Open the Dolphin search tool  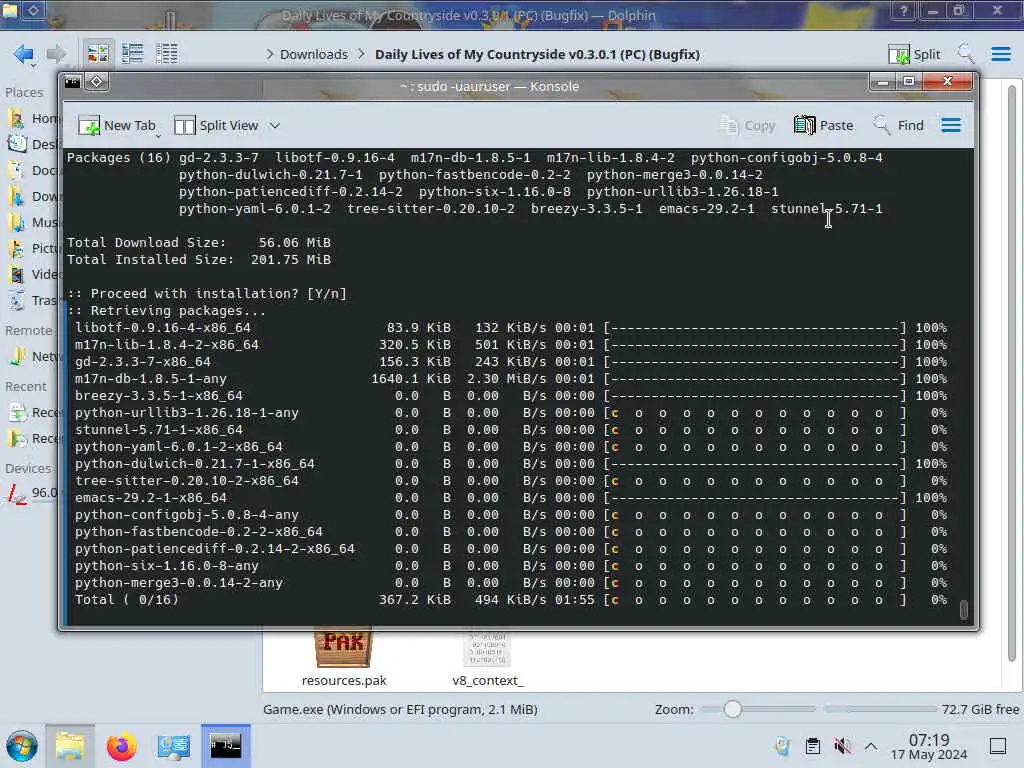point(965,54)
